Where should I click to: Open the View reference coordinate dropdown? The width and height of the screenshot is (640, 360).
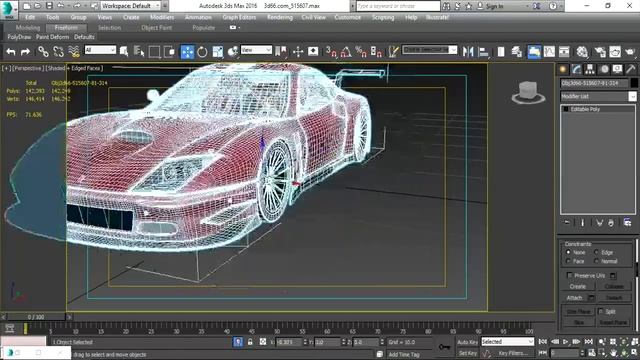pyautogui.click(x=256, y=50)
